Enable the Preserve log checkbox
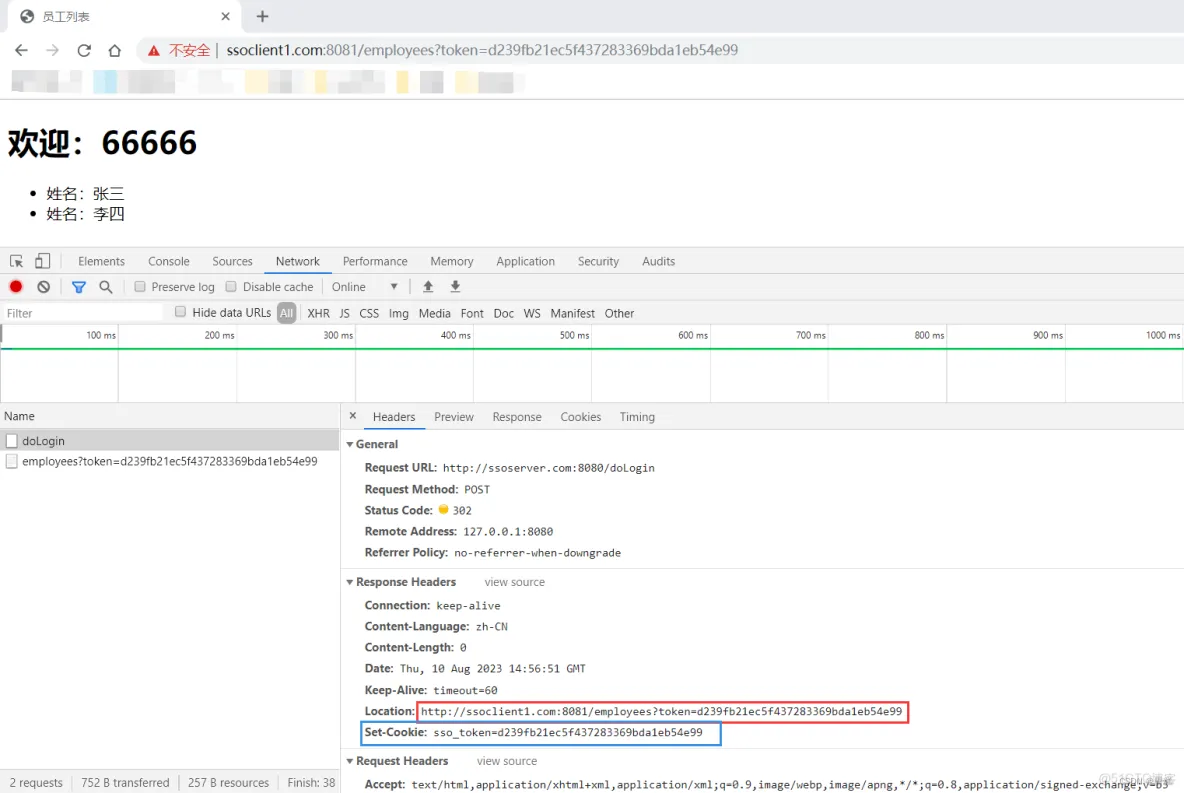1184x793 pixels. 139,286
